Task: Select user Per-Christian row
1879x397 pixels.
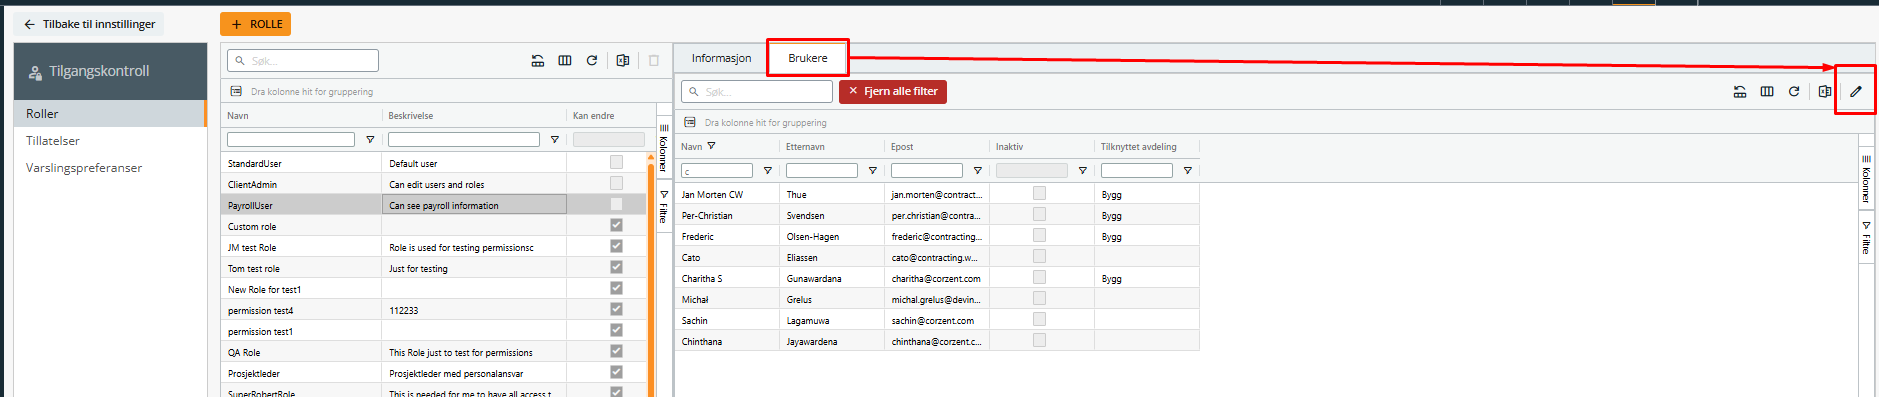Action: [x=937, y=215]
